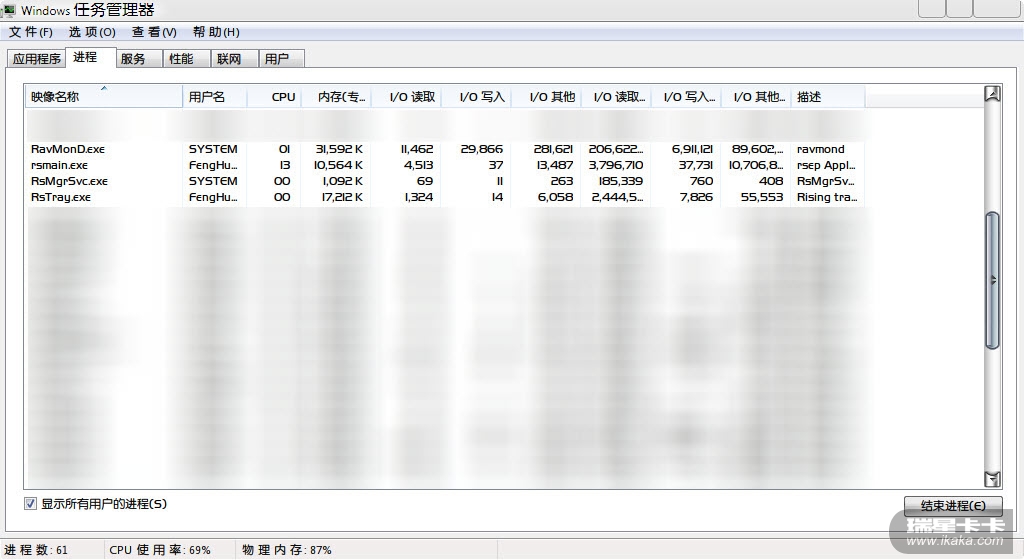
Task: Sort by truncated I/O 读取... column header
Action: pyautogui.click(x=616, y=97)
